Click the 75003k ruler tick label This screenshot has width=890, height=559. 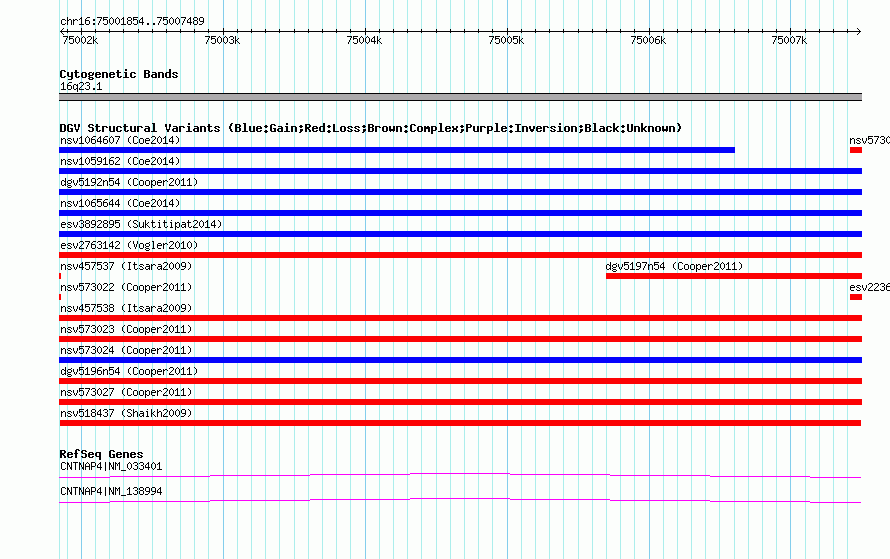pyautogui.click(x=222, y=40)
